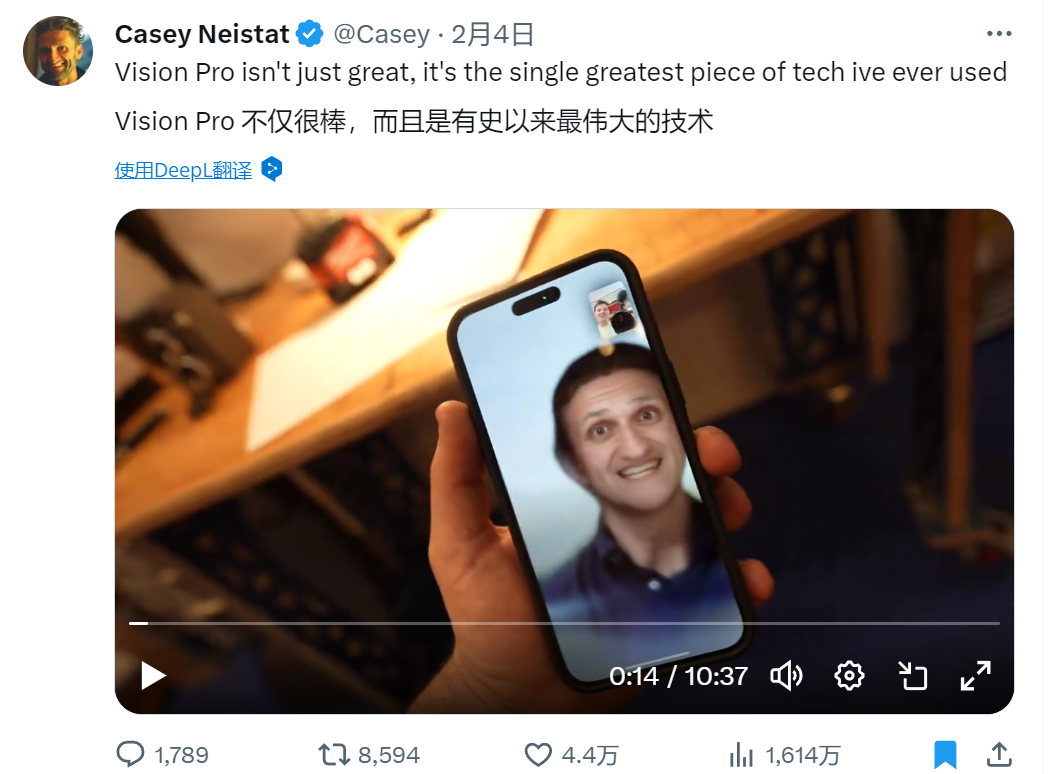Play the video with the play button

153,676
